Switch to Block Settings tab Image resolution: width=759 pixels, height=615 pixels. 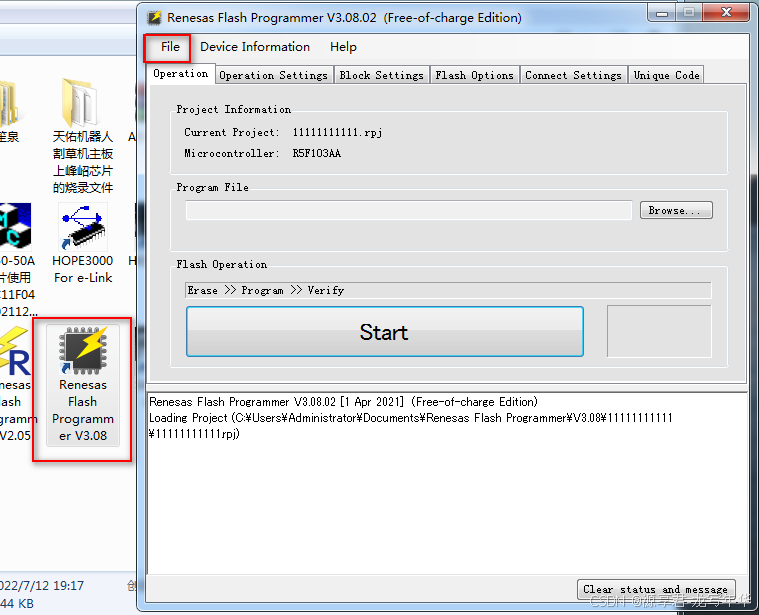[381, 75]
